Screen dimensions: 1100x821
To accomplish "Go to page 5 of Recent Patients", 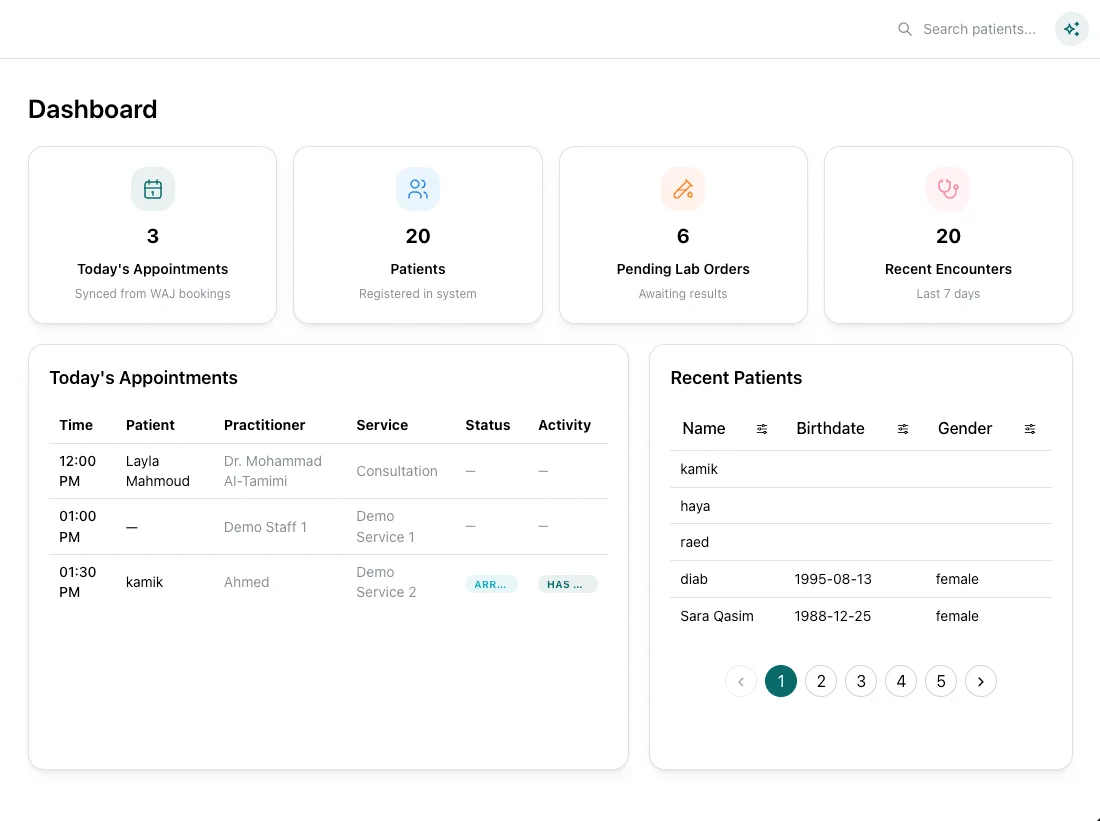I will coord(941,681).
